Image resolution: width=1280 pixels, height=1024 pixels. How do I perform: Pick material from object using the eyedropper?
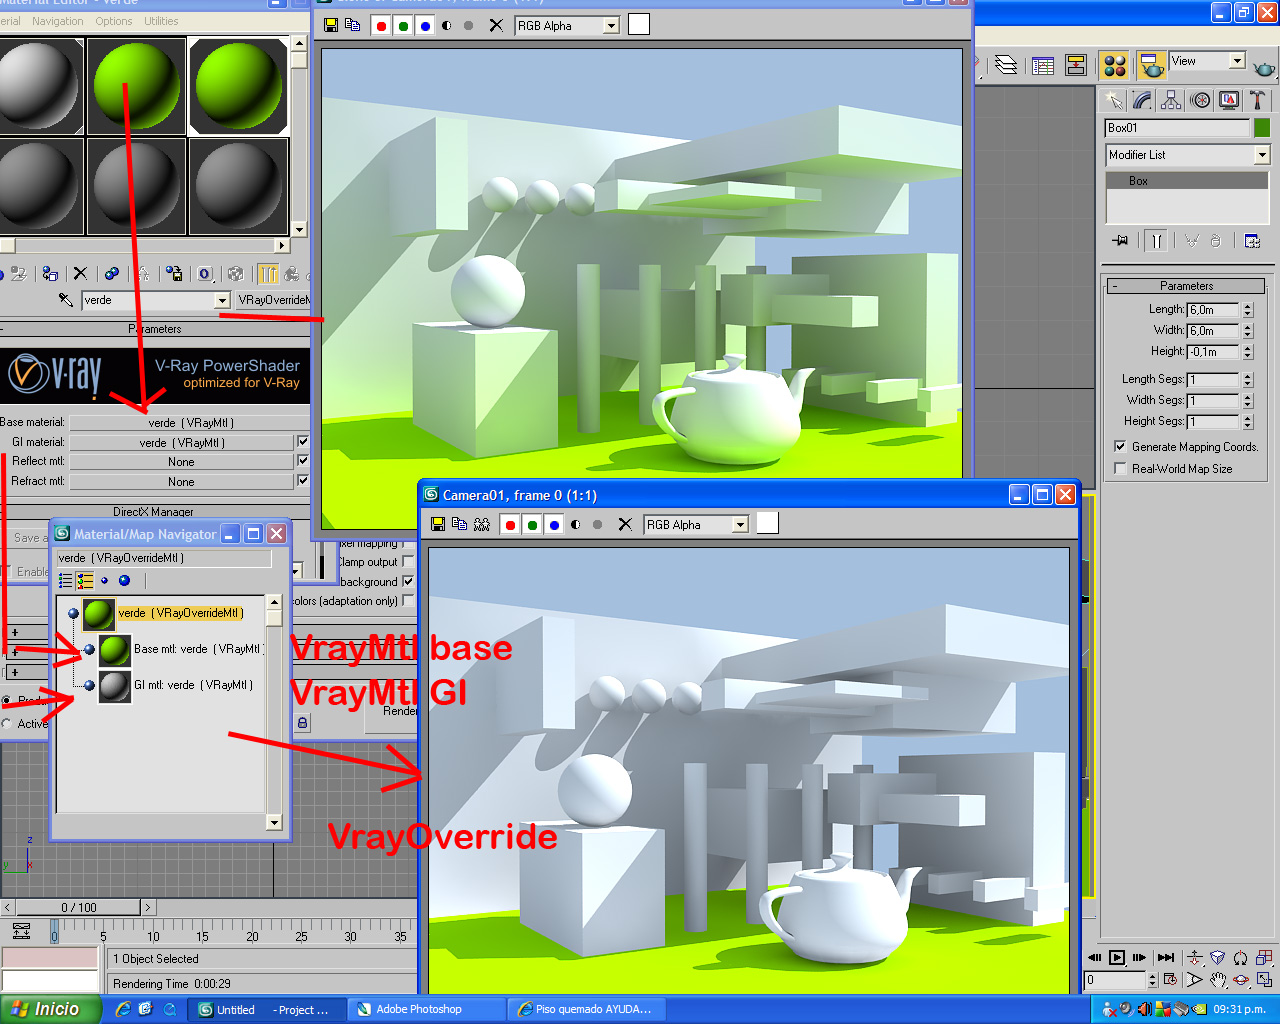coord(65,299)
